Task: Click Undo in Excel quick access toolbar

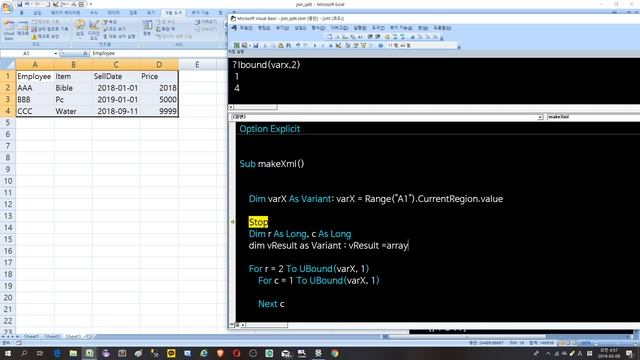Action: pyautogui.click(x=27, y=4)
